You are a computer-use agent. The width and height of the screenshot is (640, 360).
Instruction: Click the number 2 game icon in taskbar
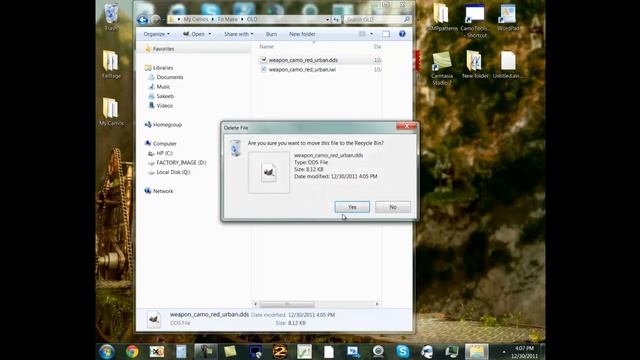[280, 351]
